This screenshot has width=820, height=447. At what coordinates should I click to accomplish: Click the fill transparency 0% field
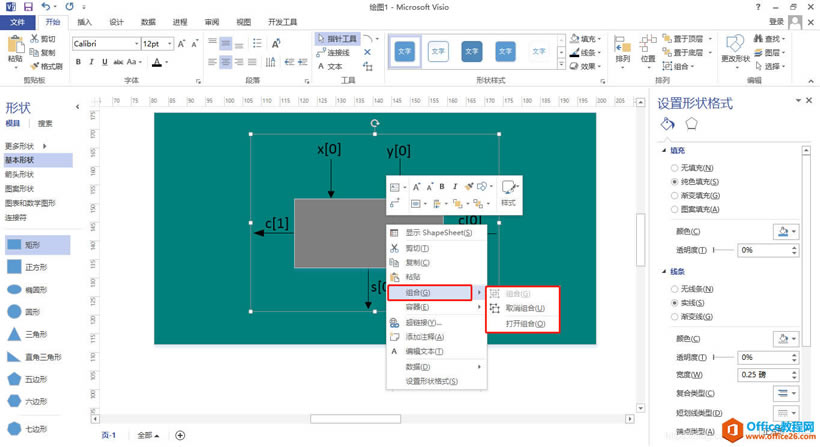pos(764,250)
